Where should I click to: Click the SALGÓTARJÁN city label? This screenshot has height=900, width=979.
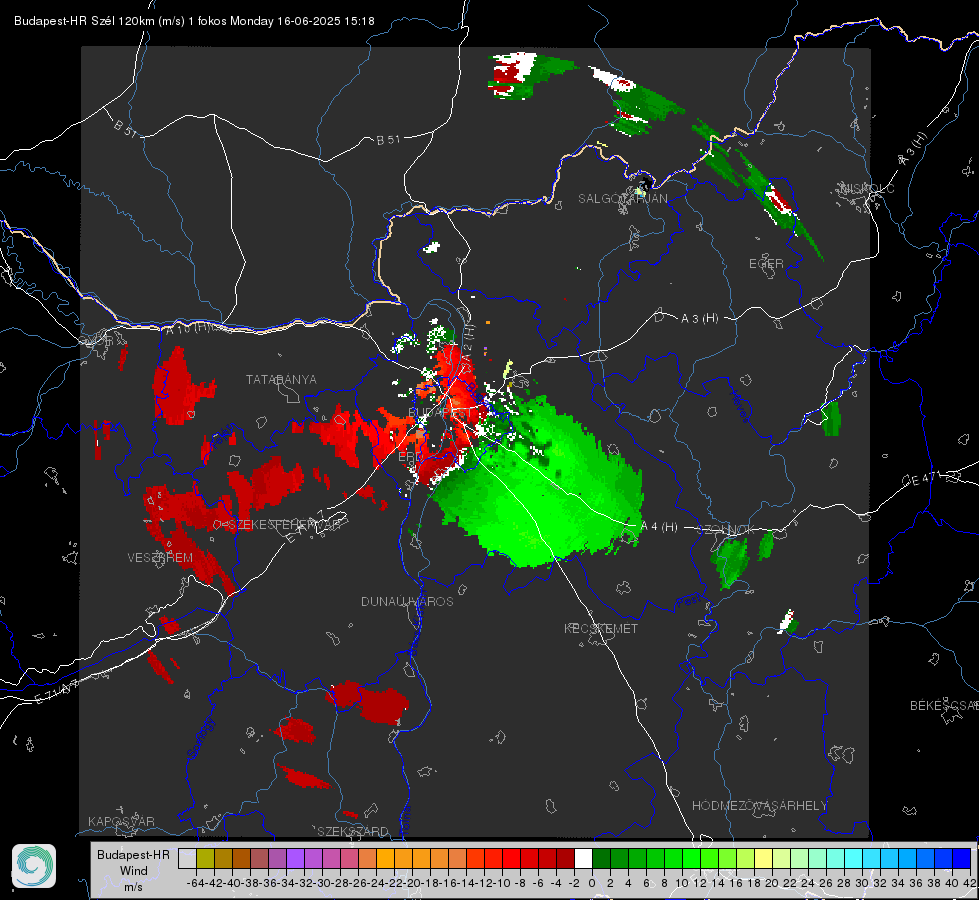pyautogui.click(x=622, y=199)
